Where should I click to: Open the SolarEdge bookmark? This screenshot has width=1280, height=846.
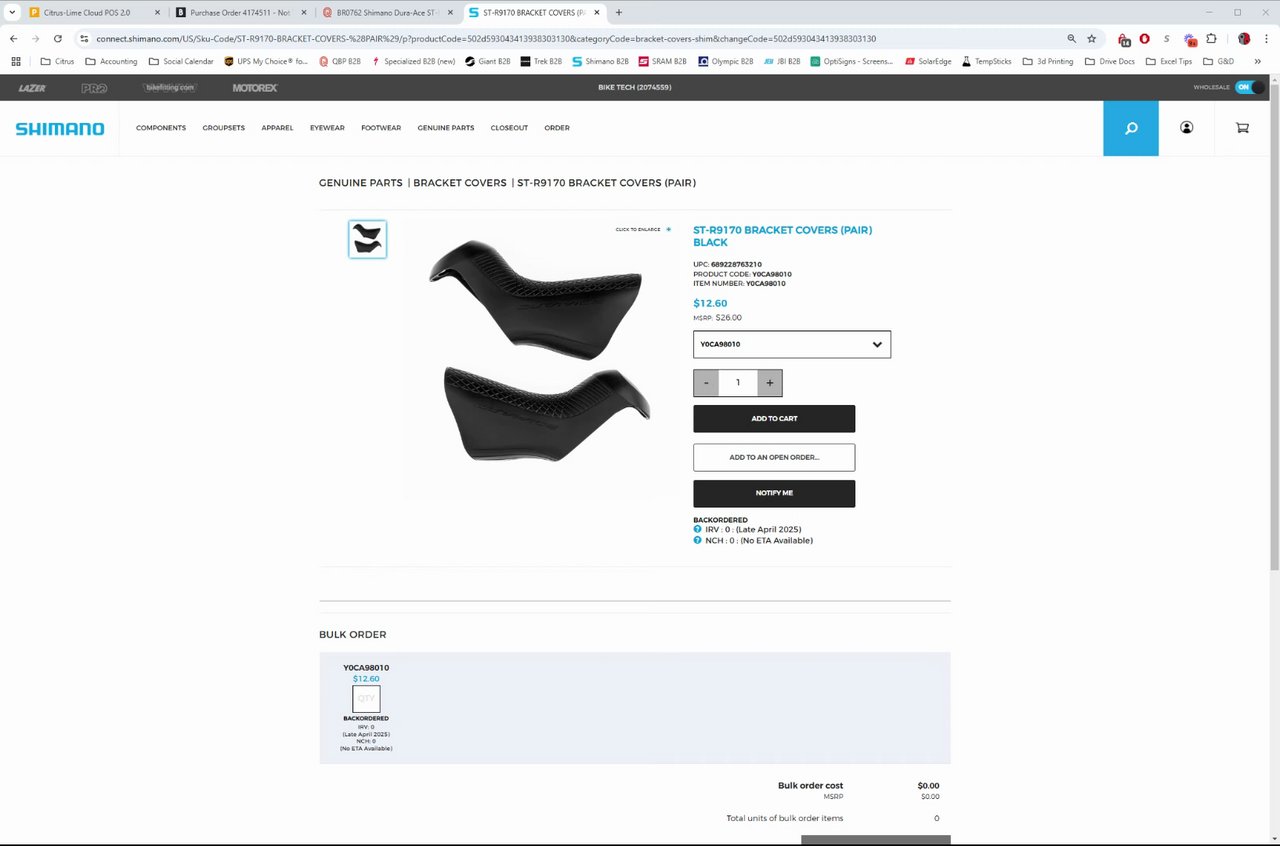(928, 61)
